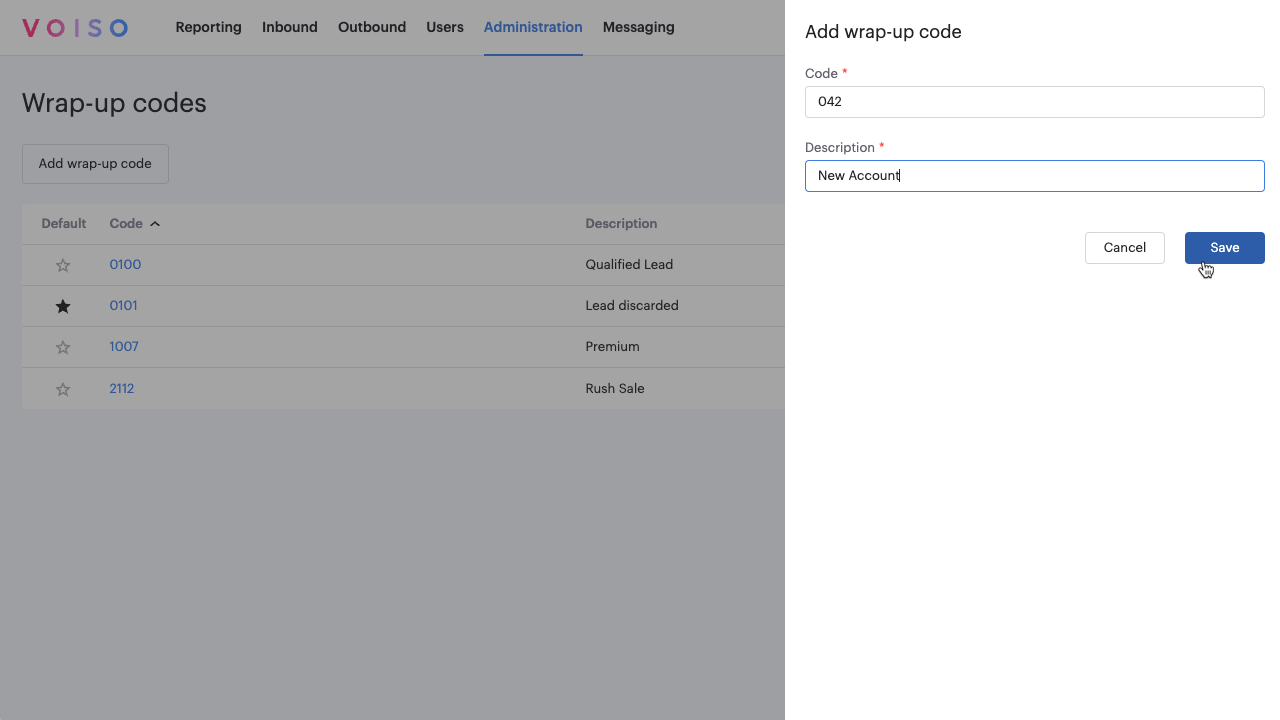The height and width of the screenshot is (720, 1280).
Task: Select the Lead discarded description cell
Action: (x=632, y=306)
